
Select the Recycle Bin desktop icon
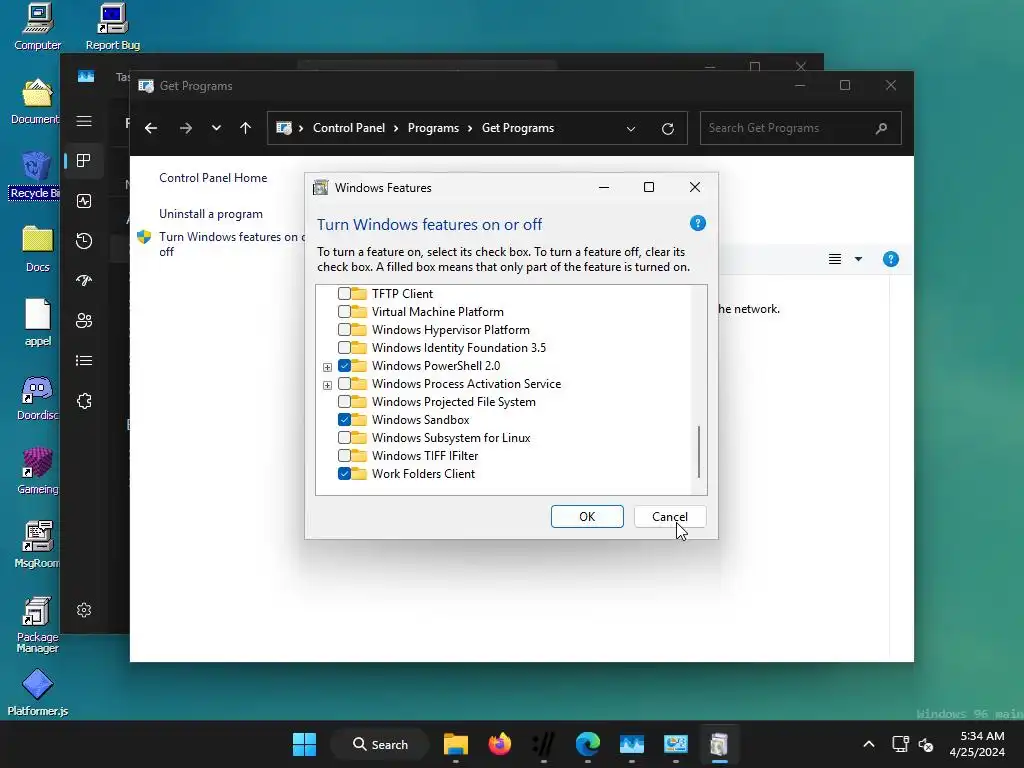(35, 175)
